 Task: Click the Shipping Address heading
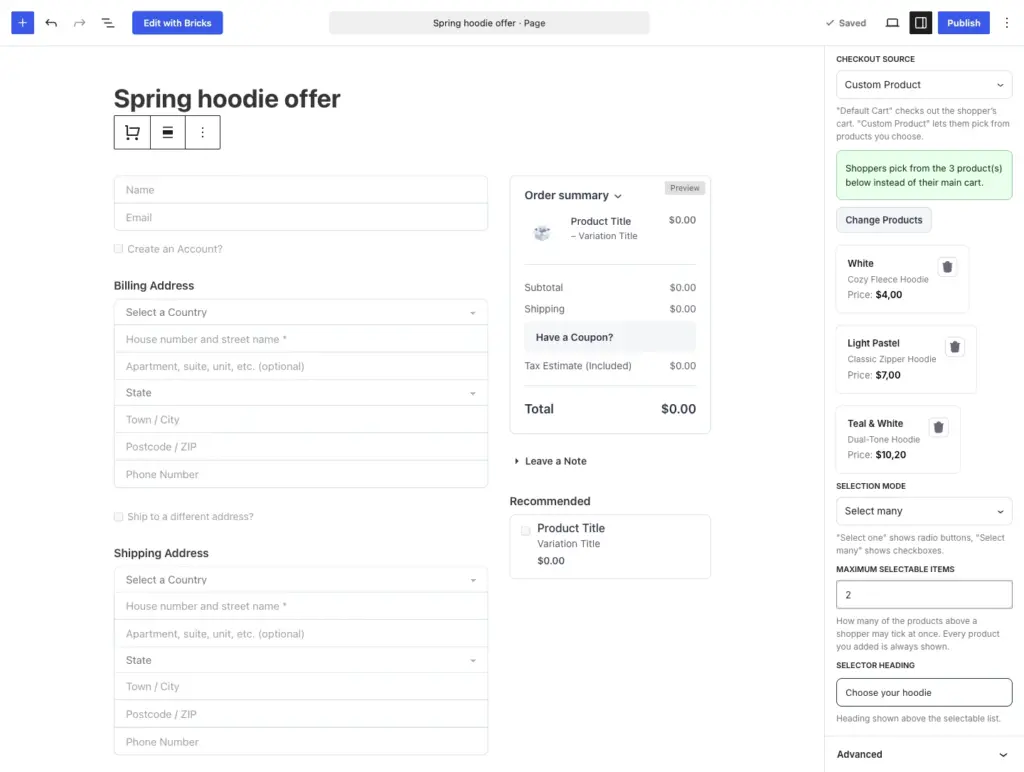coord(161,553)
